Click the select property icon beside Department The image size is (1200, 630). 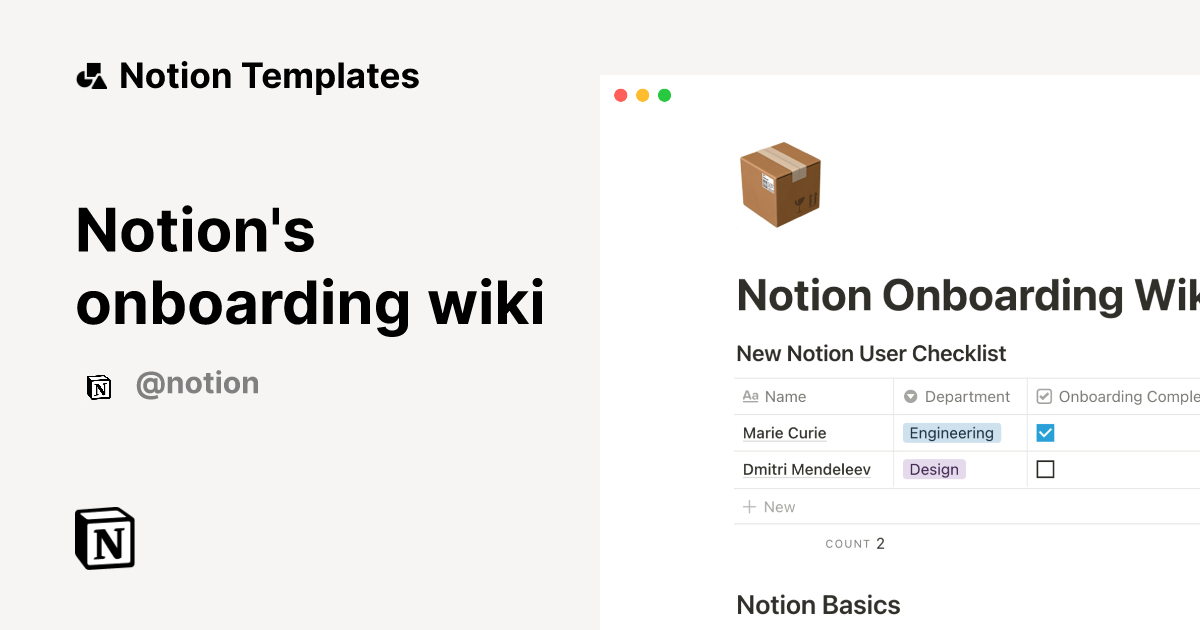coord(910,396)
